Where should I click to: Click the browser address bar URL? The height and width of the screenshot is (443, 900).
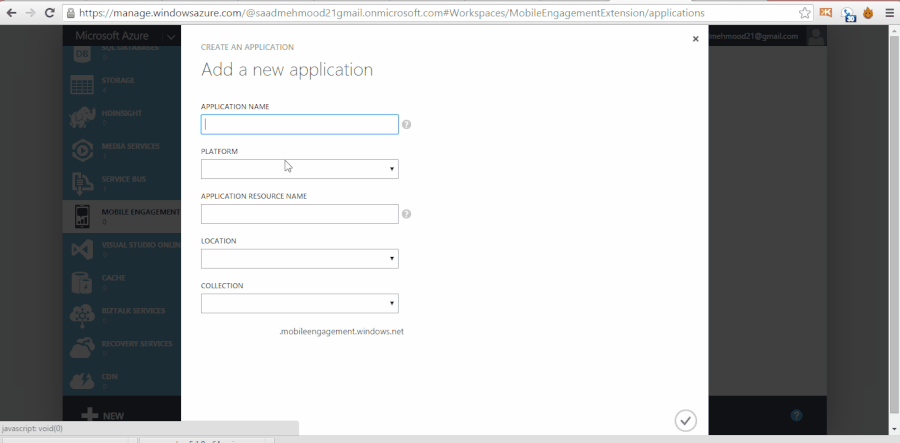coord(391,13)
